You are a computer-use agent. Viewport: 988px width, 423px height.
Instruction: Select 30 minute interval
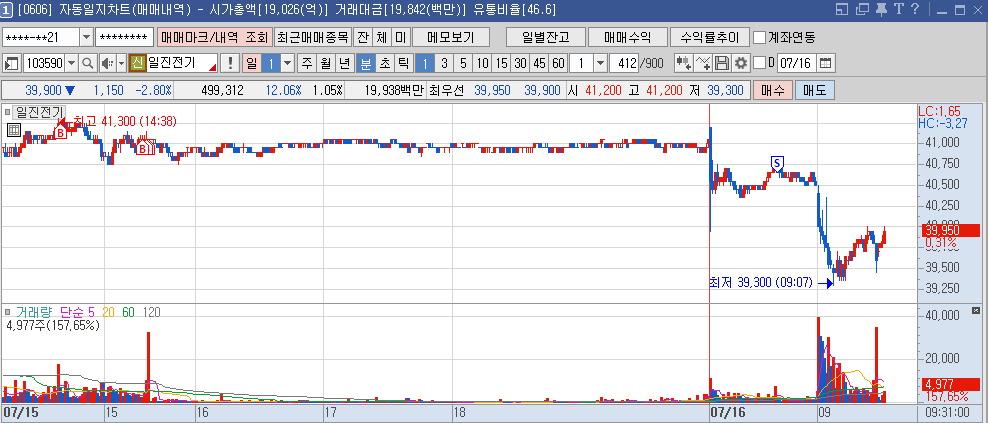(520, 63)
